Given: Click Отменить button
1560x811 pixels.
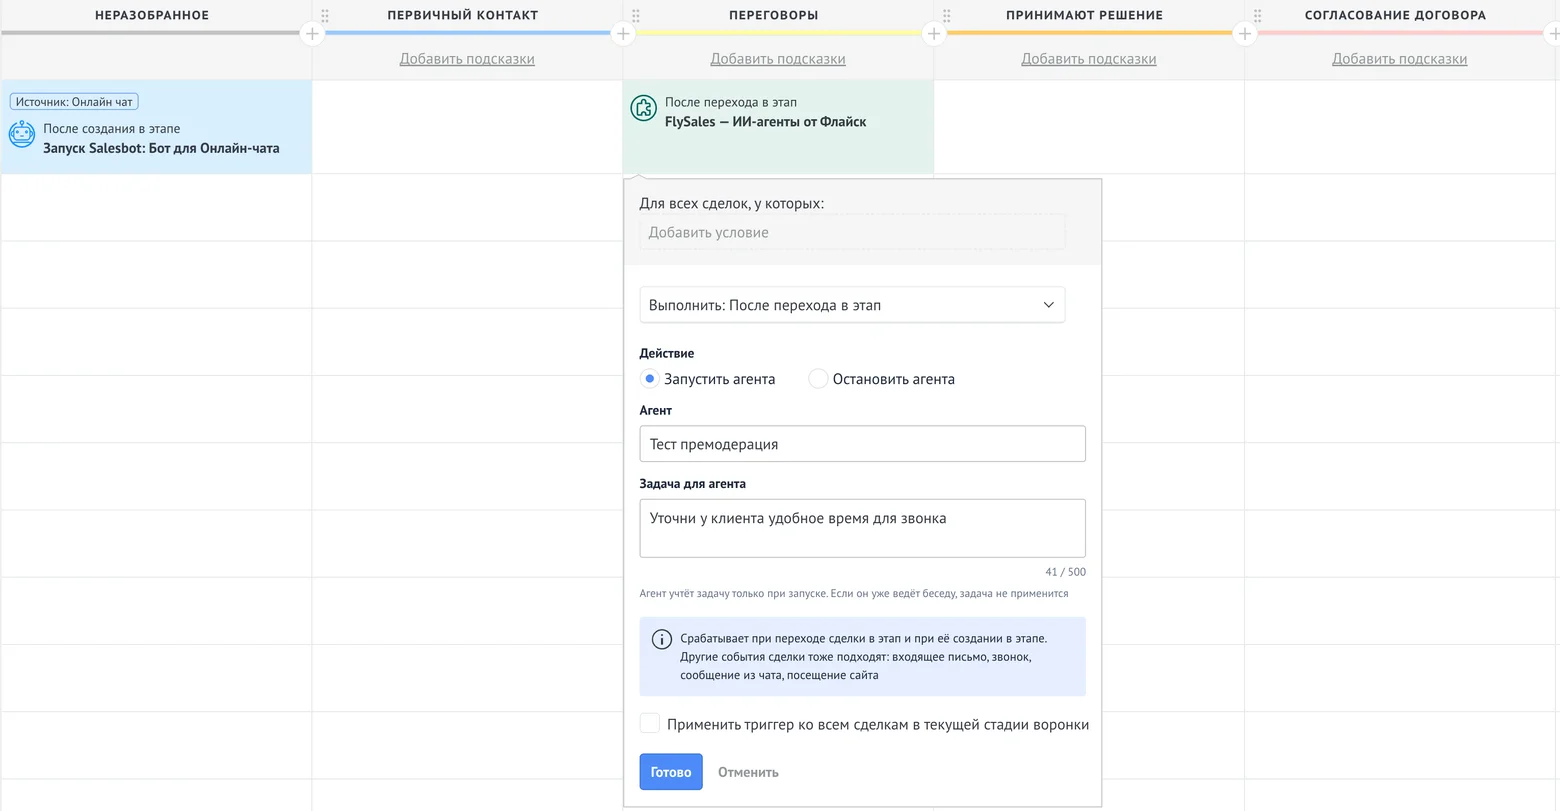Looking at the screenshot, I should coord(748,772).
